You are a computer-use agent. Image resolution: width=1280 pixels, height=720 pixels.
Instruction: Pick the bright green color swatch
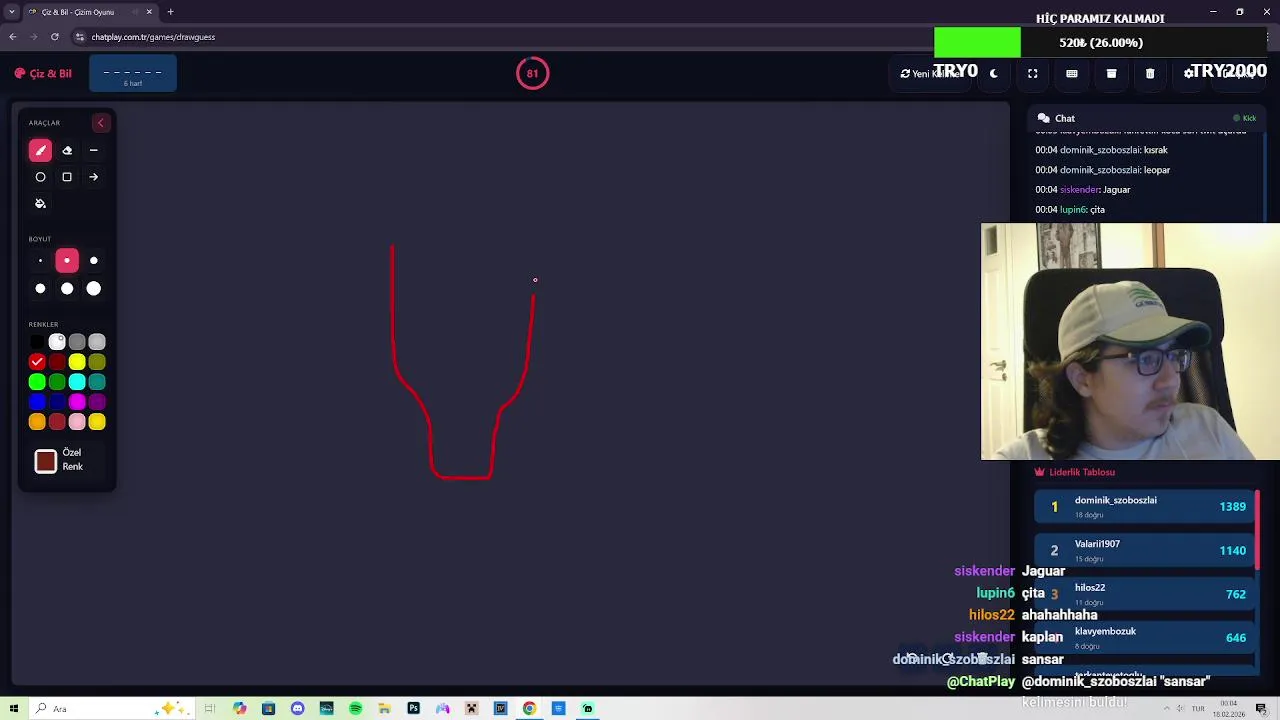pyautogui.click(x=37, y=382)
